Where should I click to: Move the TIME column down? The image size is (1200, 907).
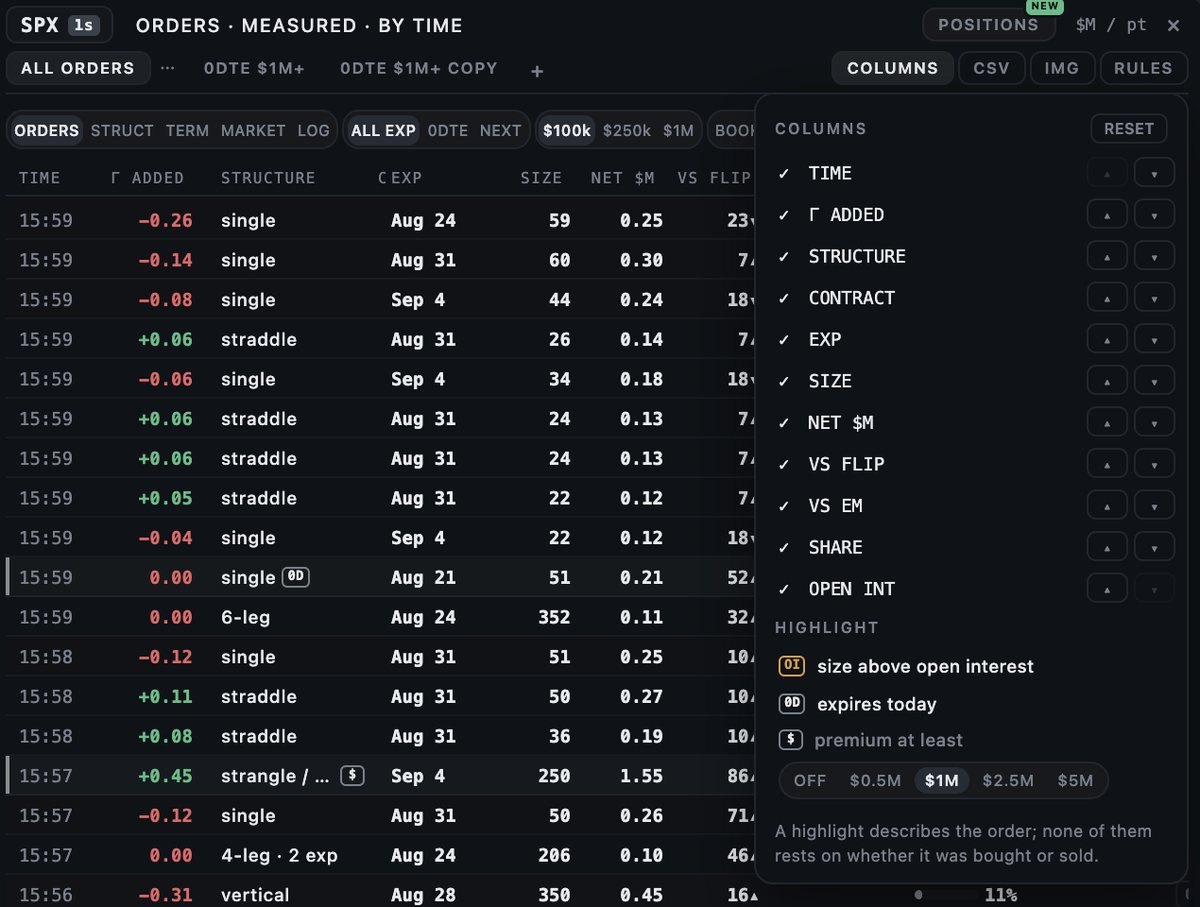1154,174
